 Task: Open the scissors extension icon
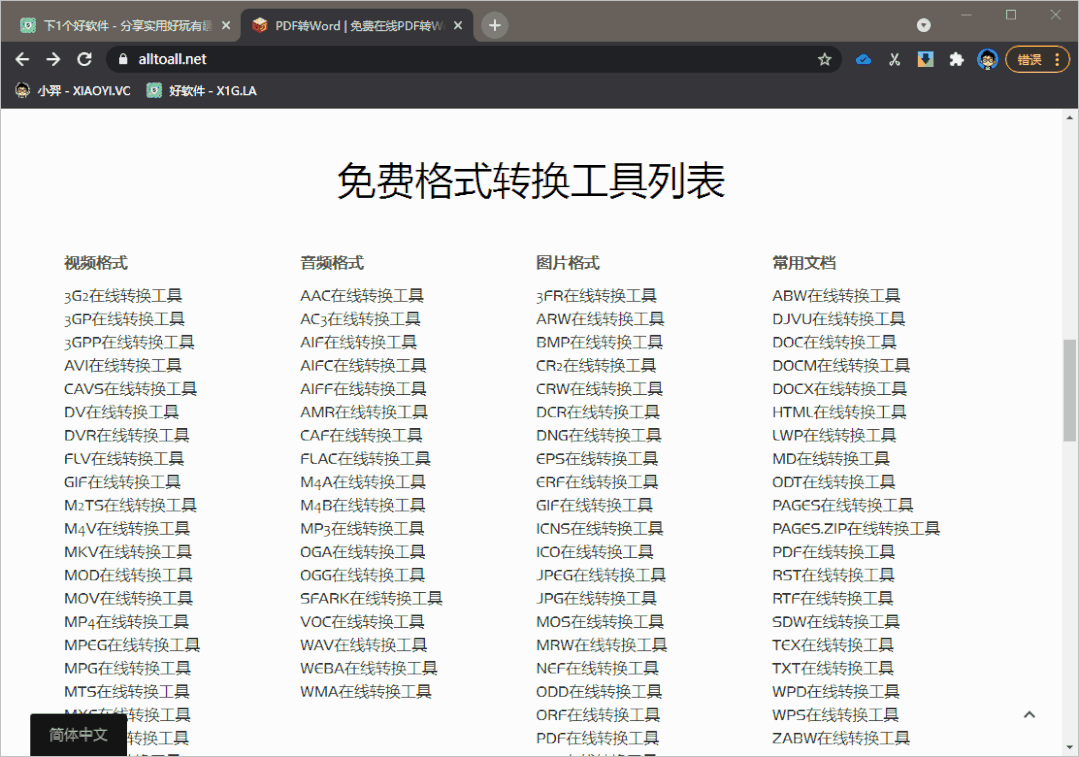pyautogui.click(x=894, y=60)
